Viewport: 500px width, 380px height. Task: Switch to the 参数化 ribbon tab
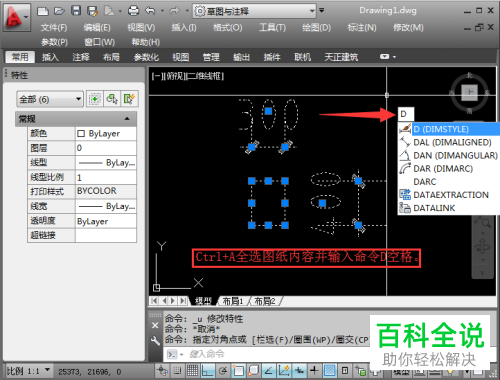(146, 57)
